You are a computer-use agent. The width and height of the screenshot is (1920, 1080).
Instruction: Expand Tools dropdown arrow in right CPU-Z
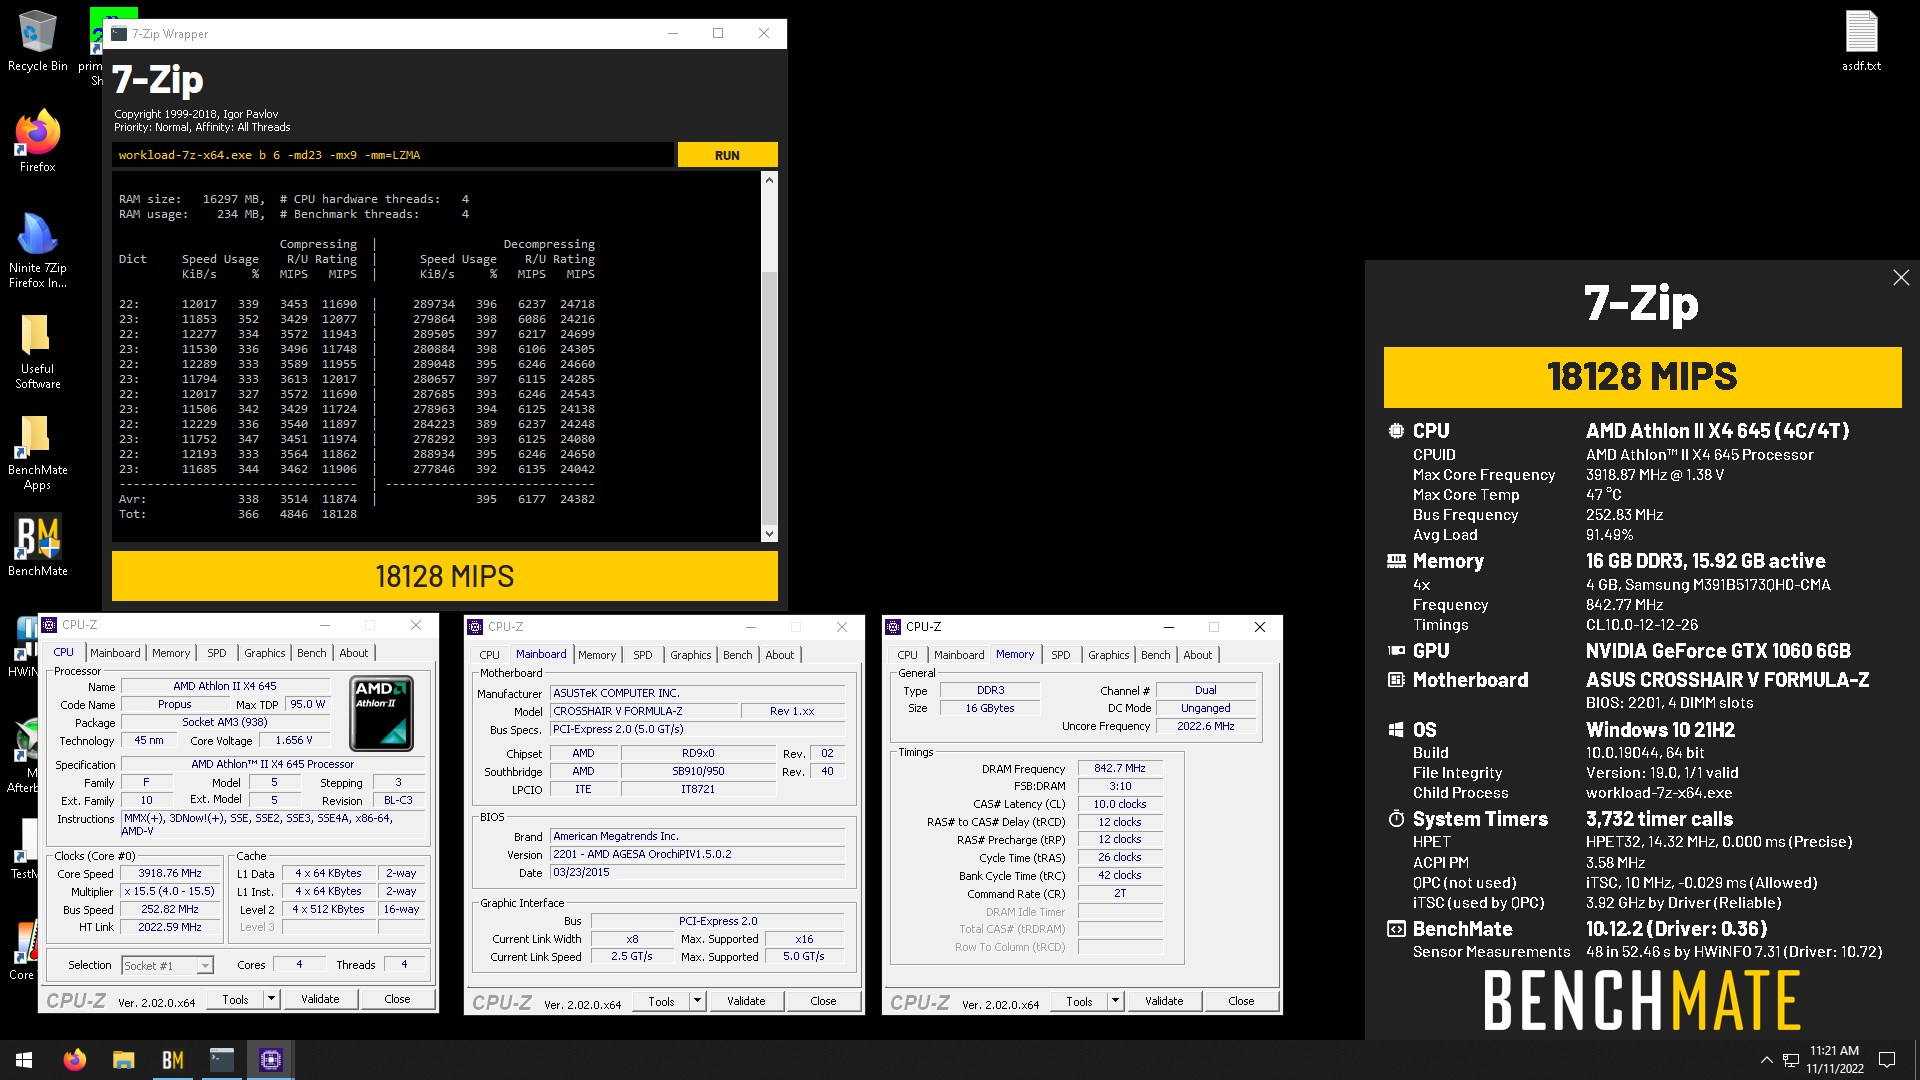[x=1115, y=1001]
